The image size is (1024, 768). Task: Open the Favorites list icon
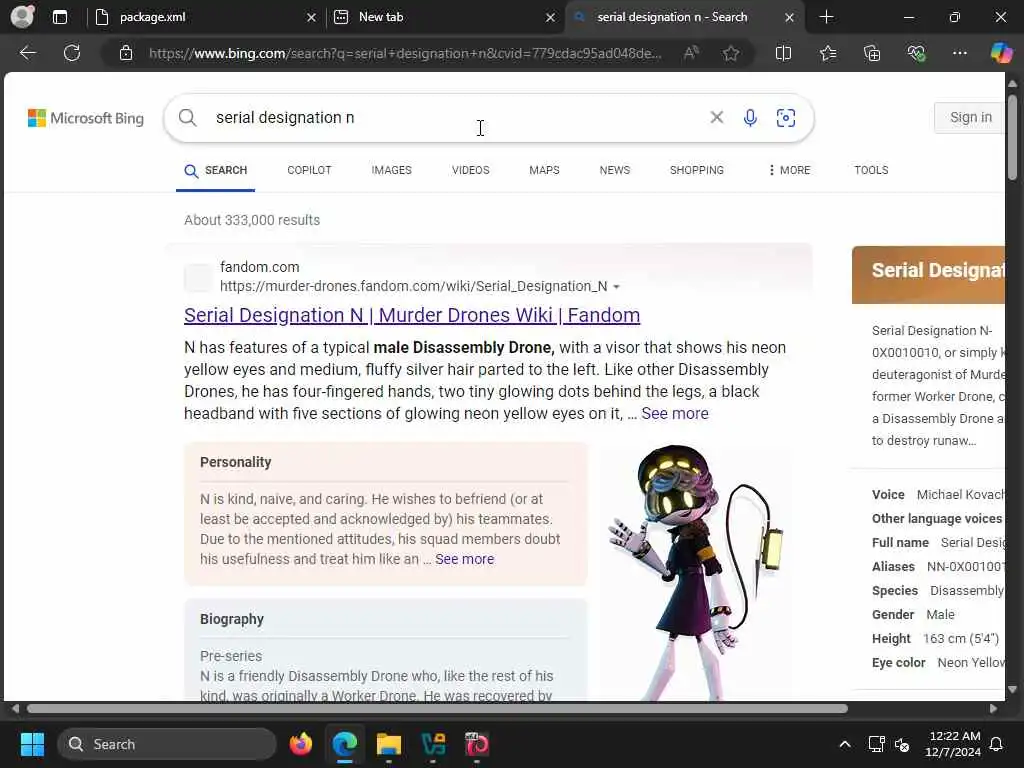click(827, 53)
